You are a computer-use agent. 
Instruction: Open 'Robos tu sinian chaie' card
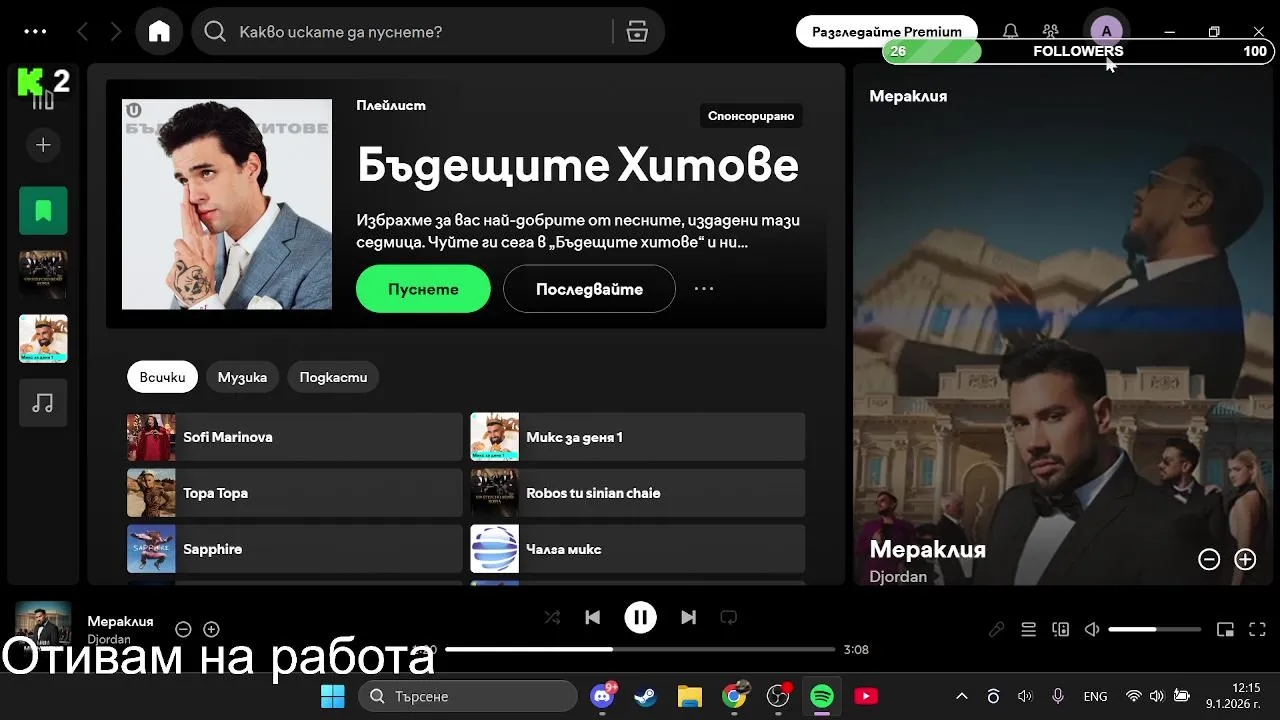pos(638,493)
